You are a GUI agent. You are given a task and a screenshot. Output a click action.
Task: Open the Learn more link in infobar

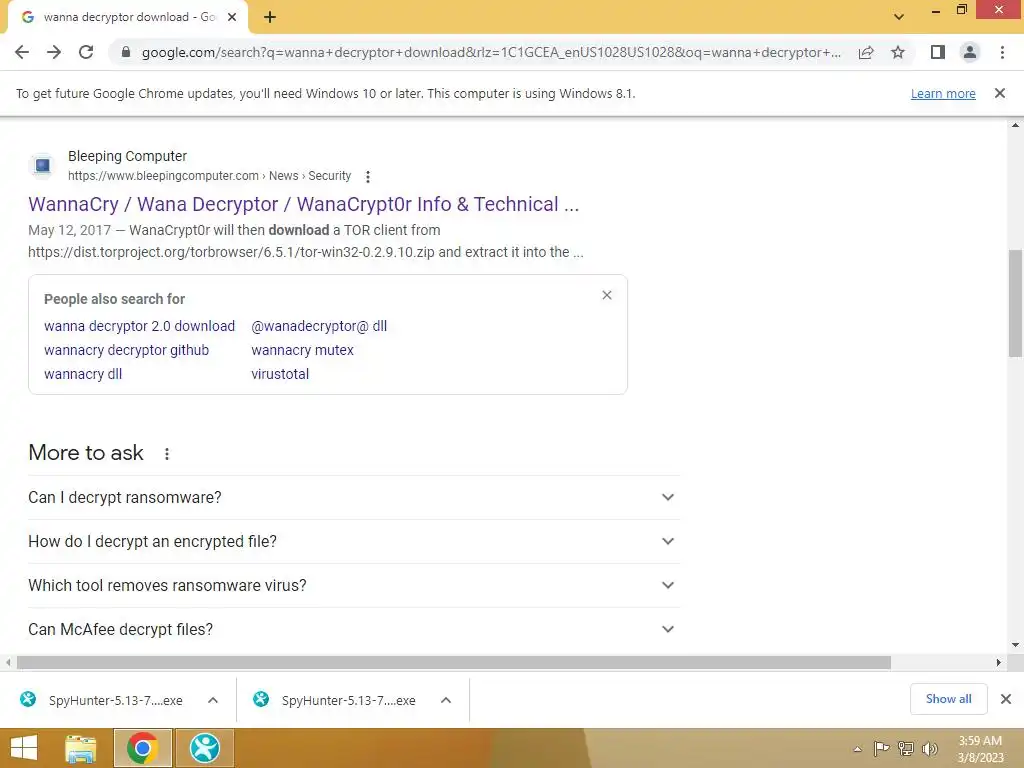click(943, 93)
